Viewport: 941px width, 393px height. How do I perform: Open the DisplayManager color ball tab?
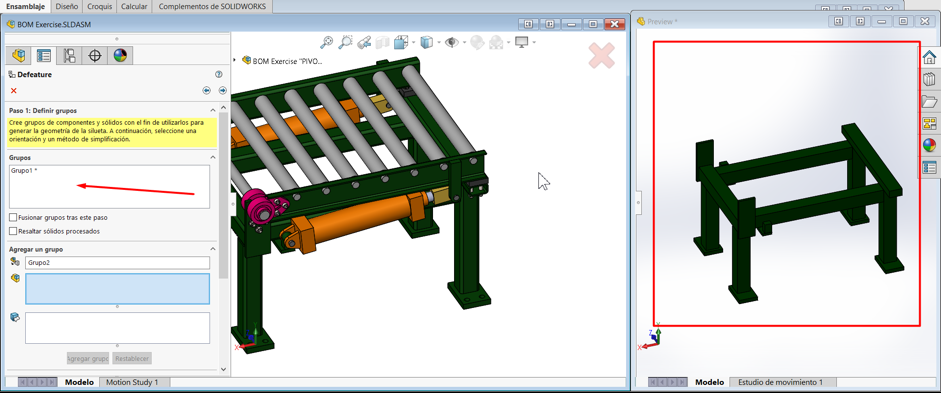pyautogui.click(x=121, y=56)
